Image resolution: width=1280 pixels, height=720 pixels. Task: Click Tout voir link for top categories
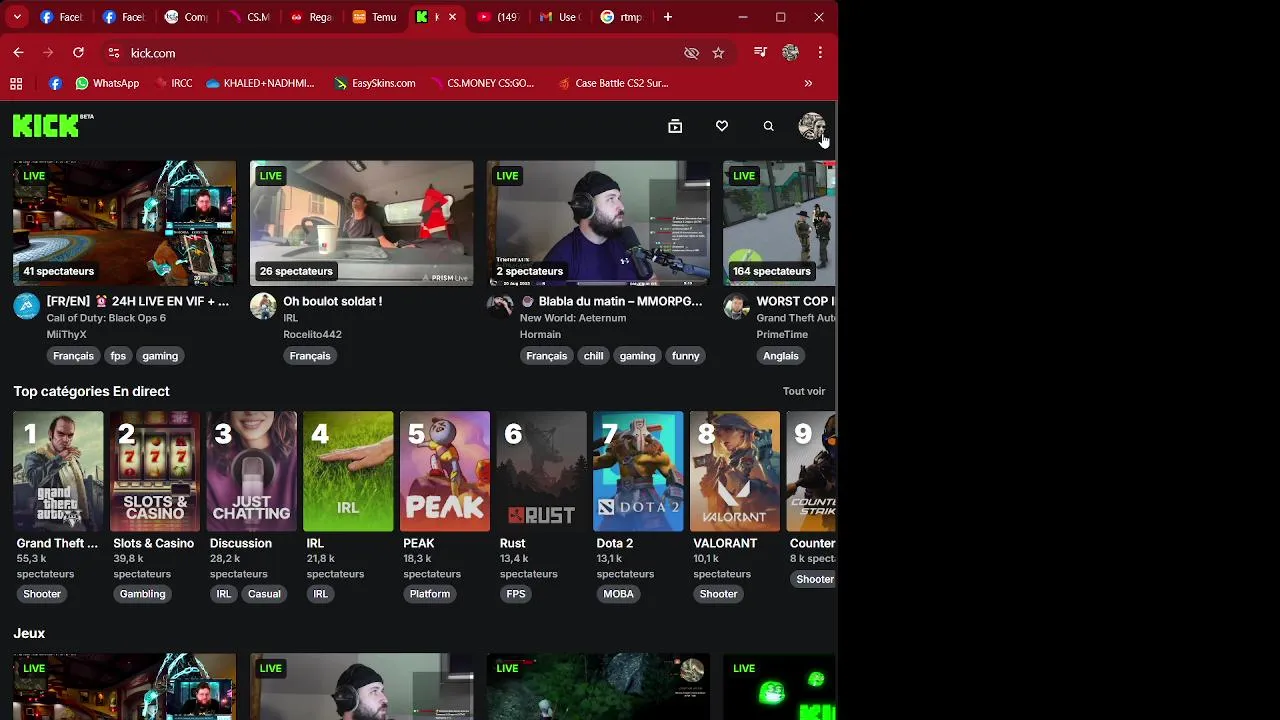(804, 391)
